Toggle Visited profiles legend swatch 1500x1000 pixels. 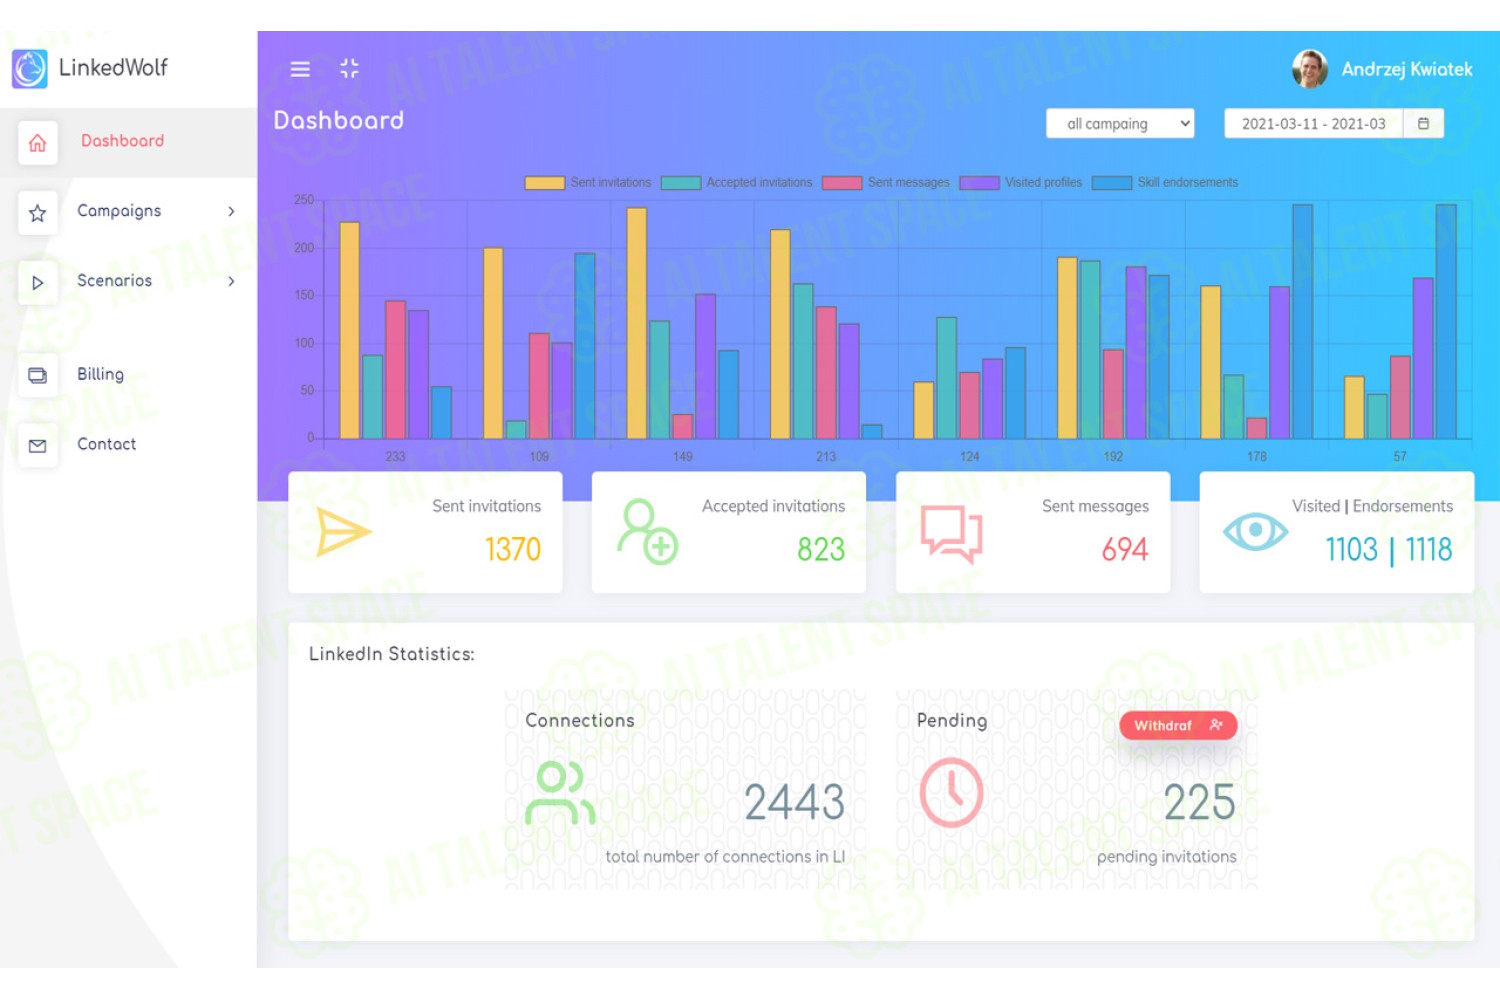pyautogui.click(x=979, y=183)
